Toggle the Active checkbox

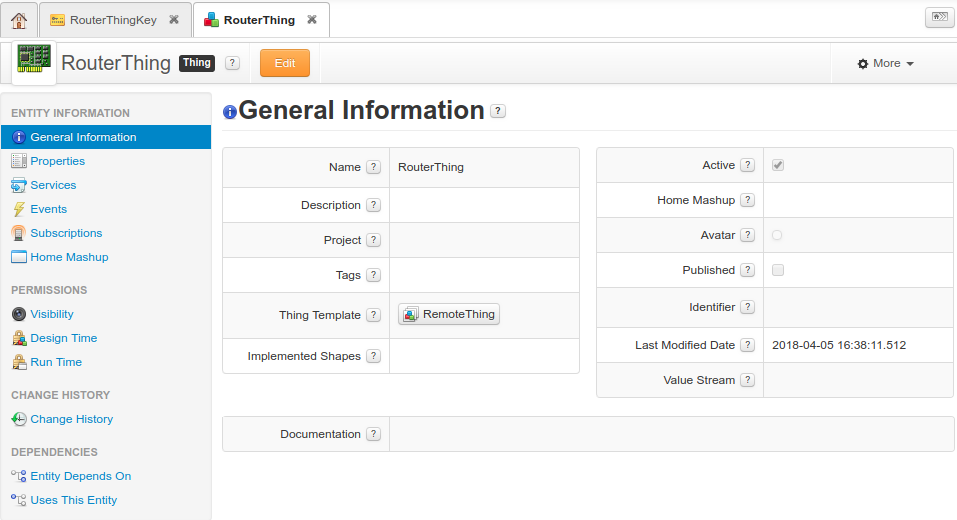click(778, 165)
